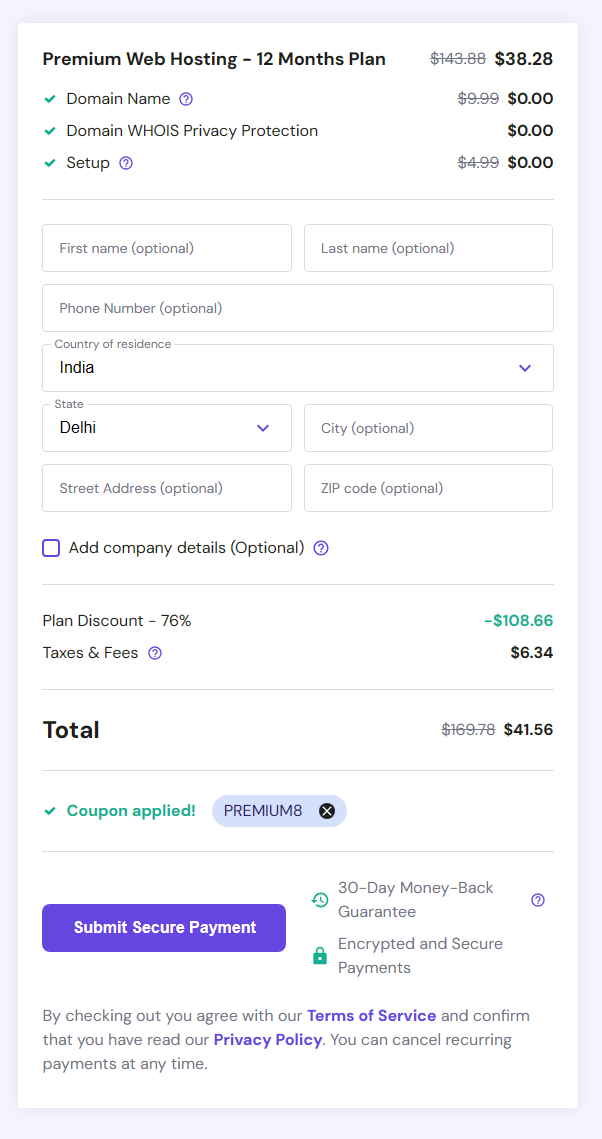Focus the Phone Number field
This screenshot has height=1139, width=602.
[x=297, y=308]
